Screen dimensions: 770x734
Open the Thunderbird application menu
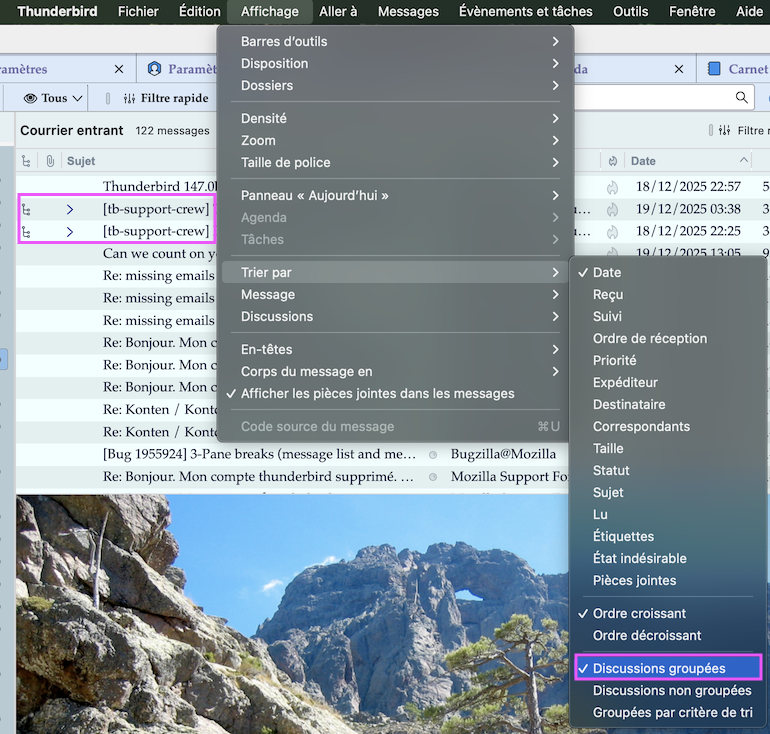57,12
